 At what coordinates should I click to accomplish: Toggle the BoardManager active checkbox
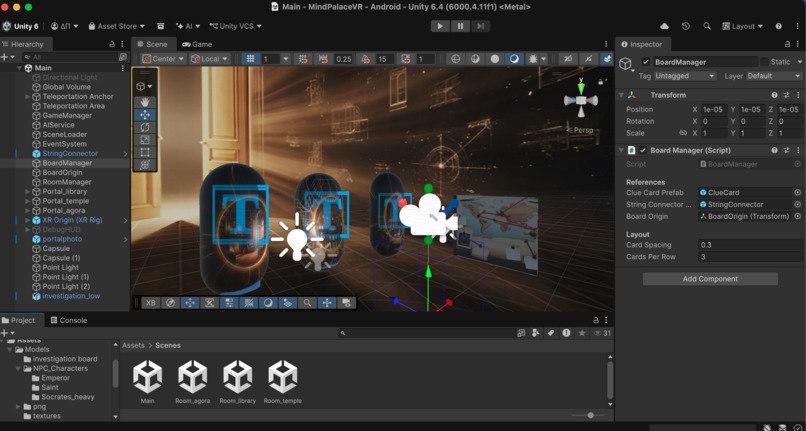pos(646,62)
